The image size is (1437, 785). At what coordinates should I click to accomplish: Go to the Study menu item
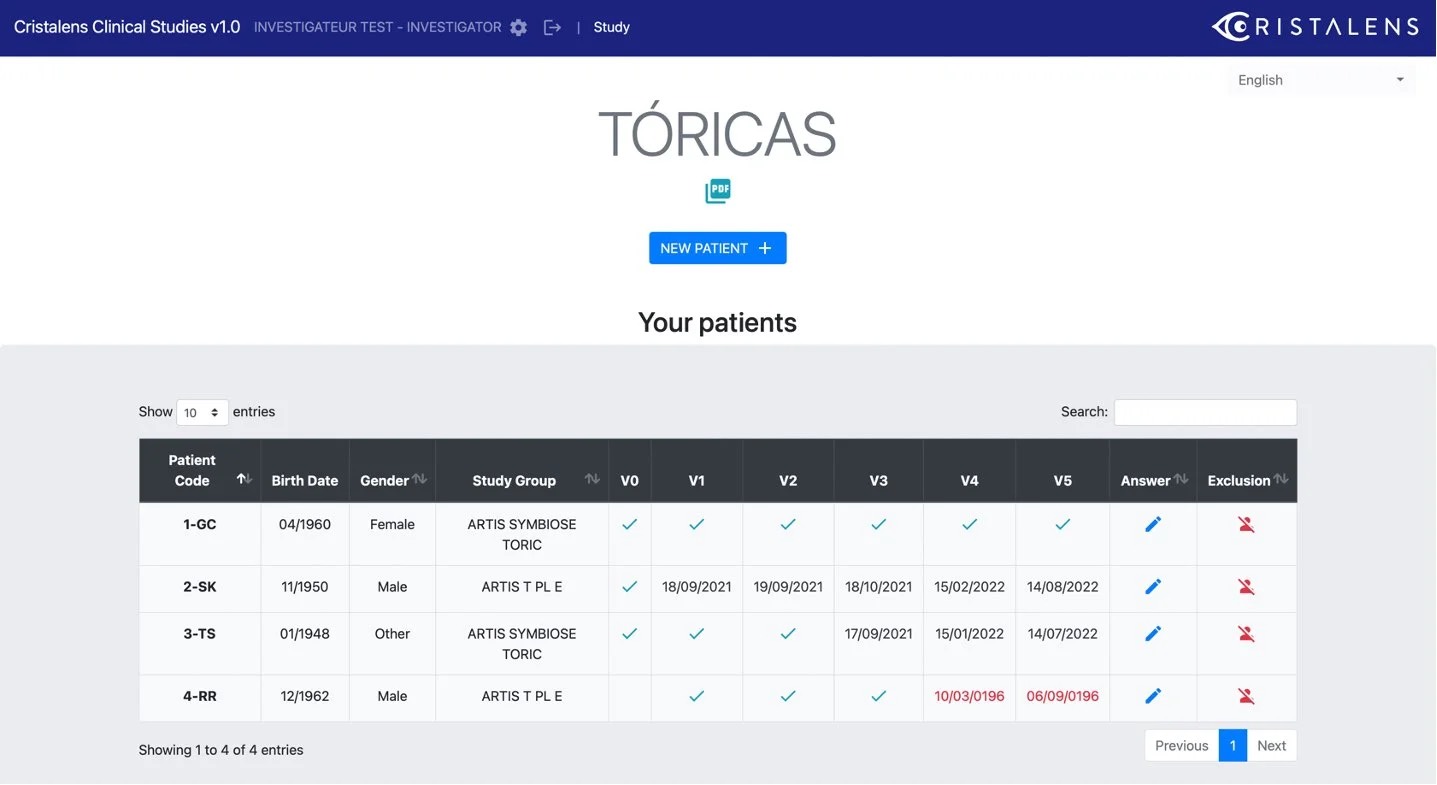(x=611, y=27)
